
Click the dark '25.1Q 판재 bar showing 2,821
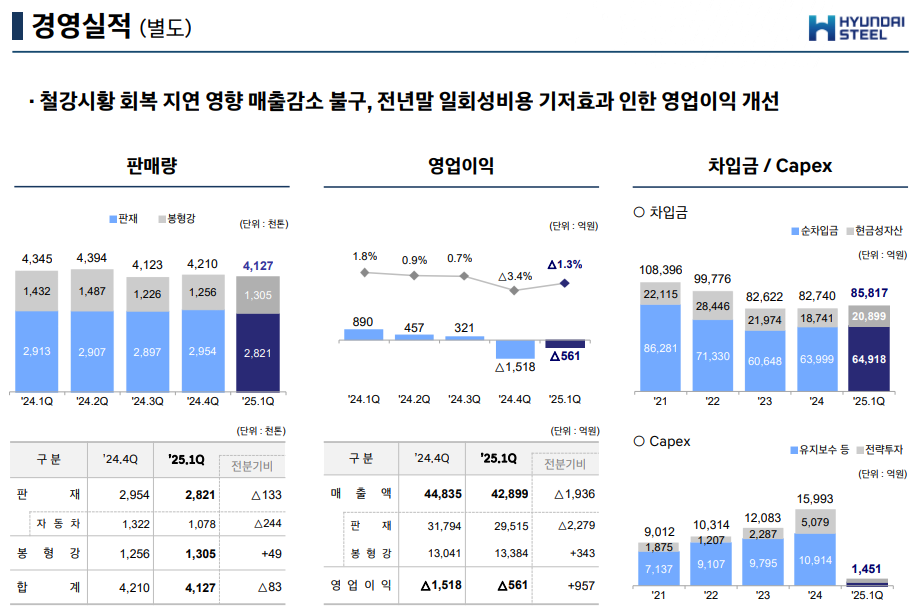pyautogui.click(x=258, y=352)
